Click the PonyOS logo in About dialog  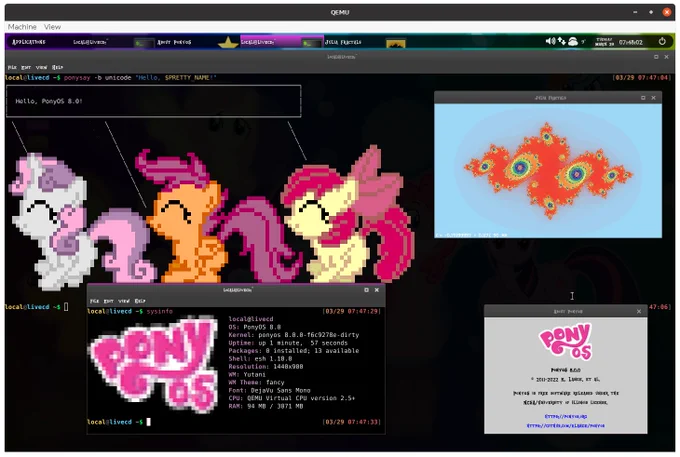click(x=566, y=342)
